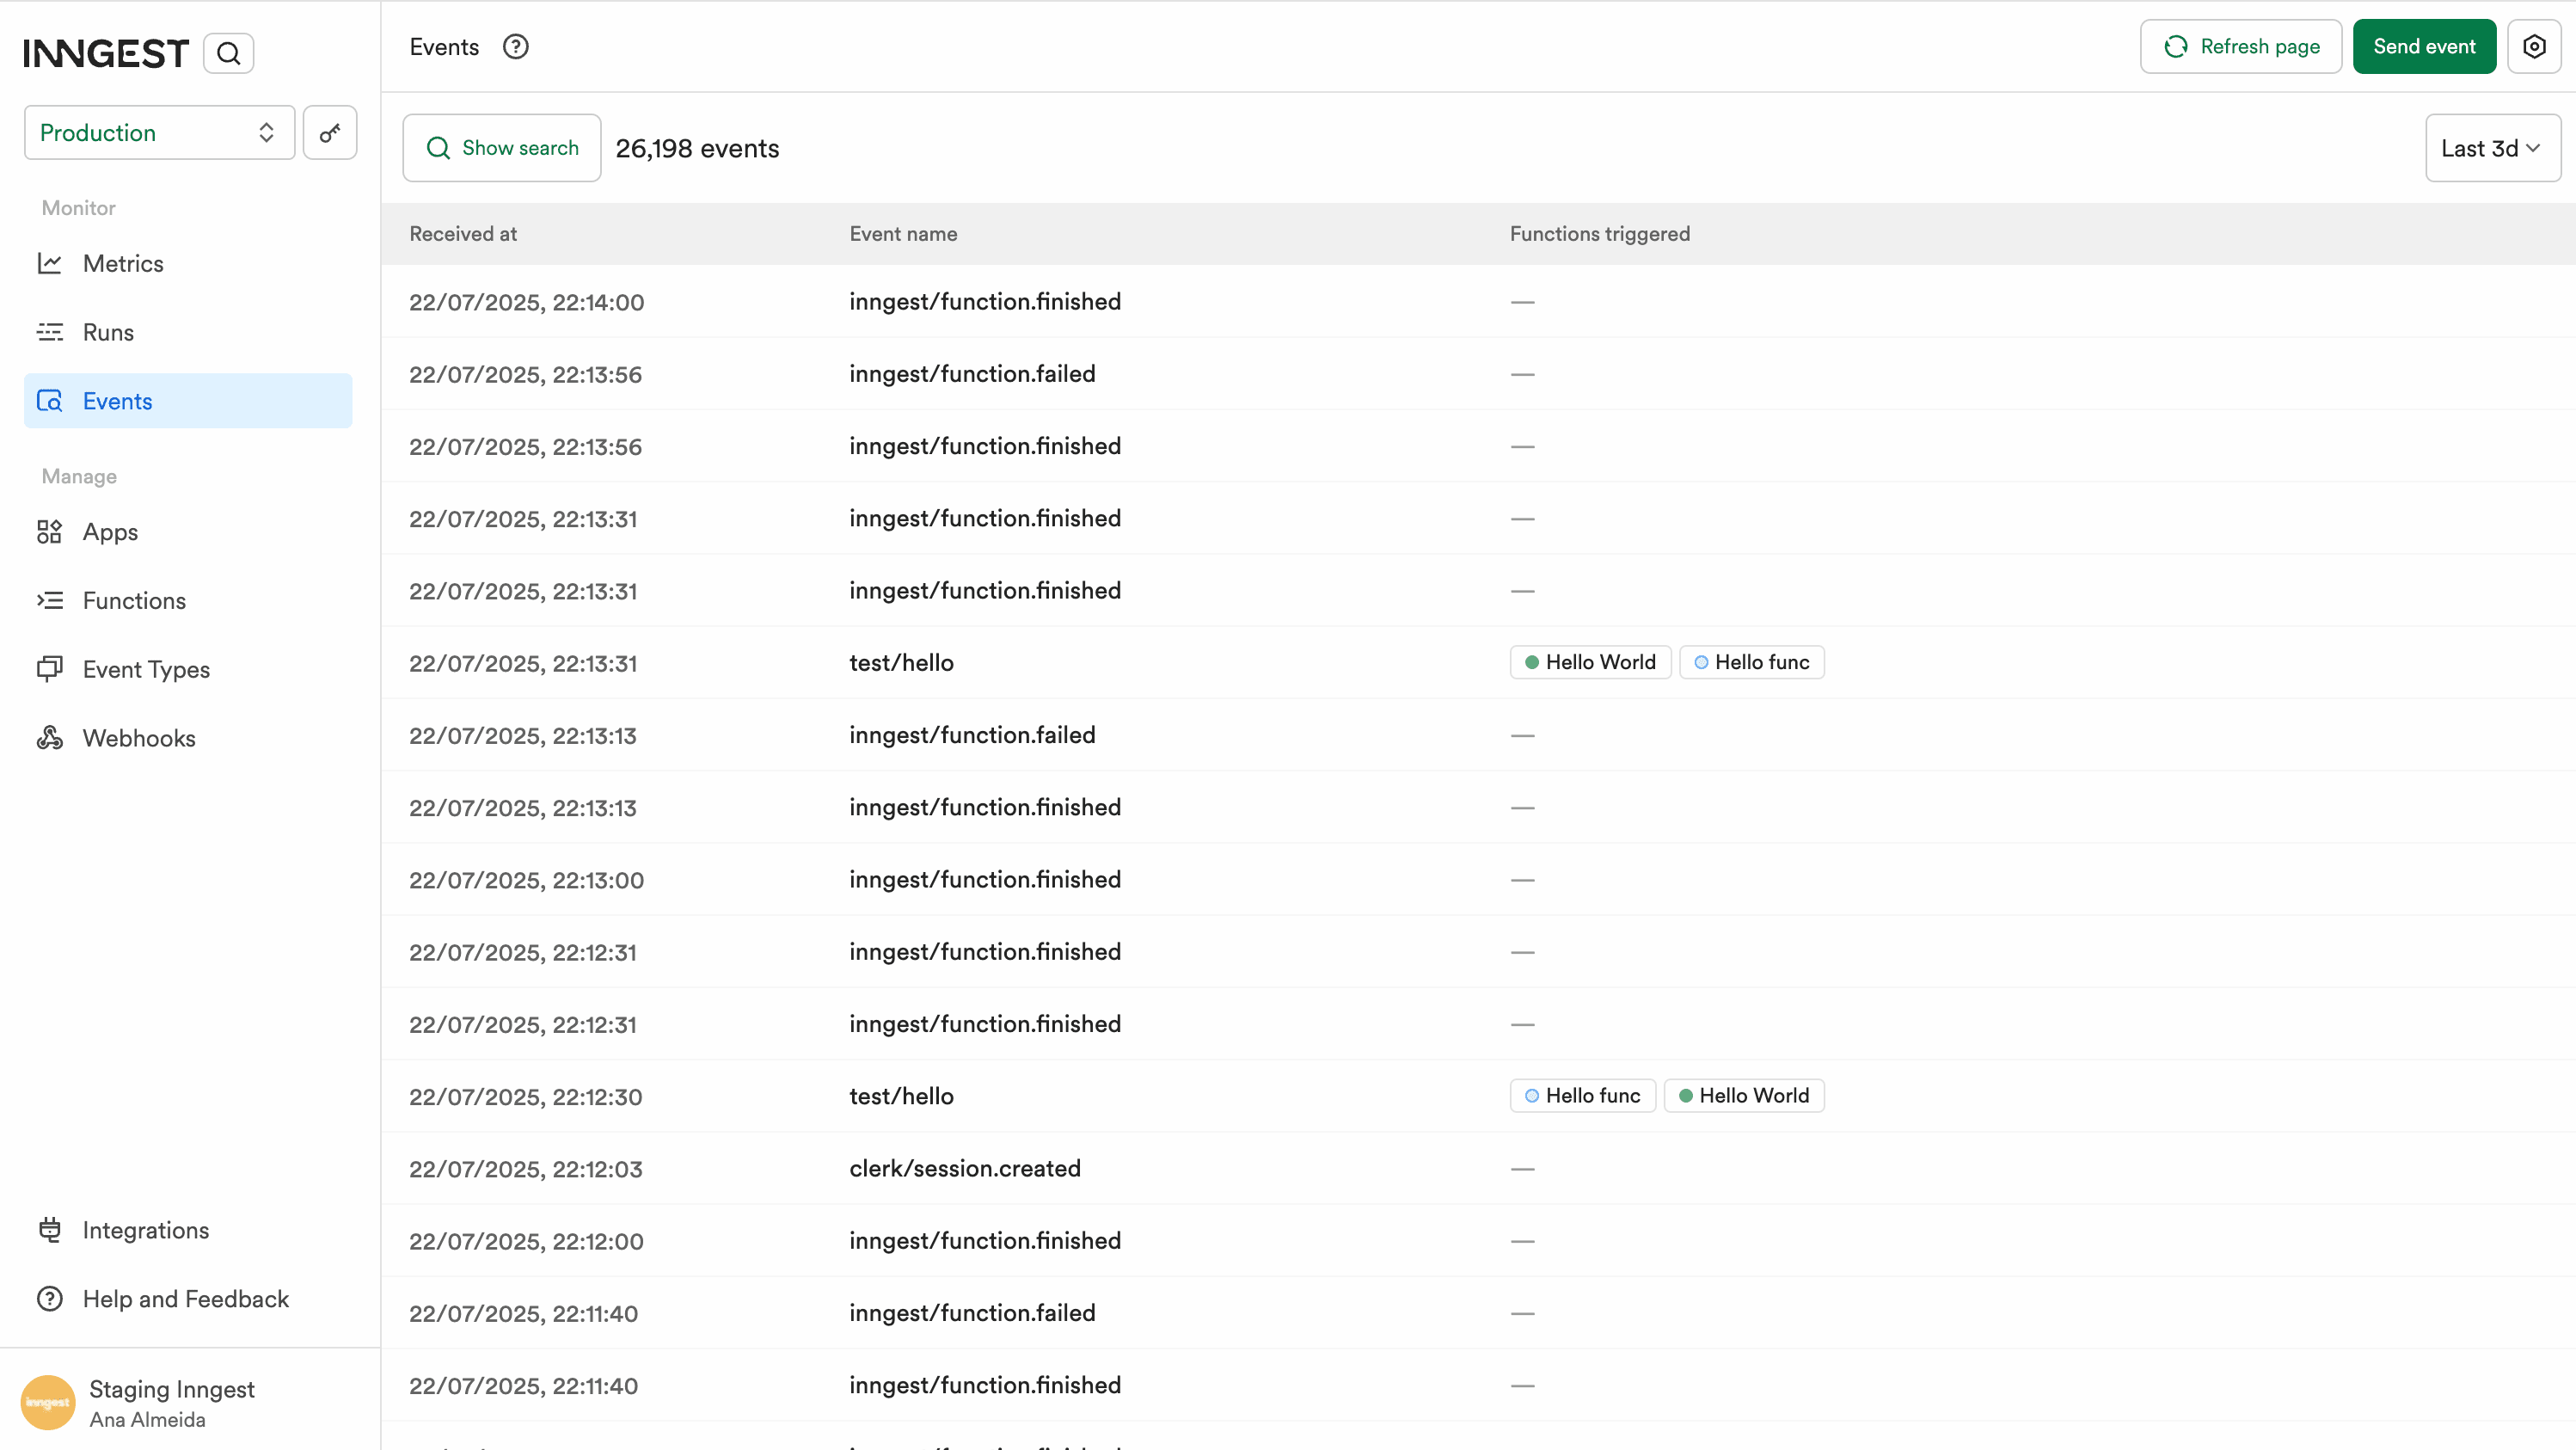
Task: Open the settings gear in the top bar
Action: point(2535,46)
